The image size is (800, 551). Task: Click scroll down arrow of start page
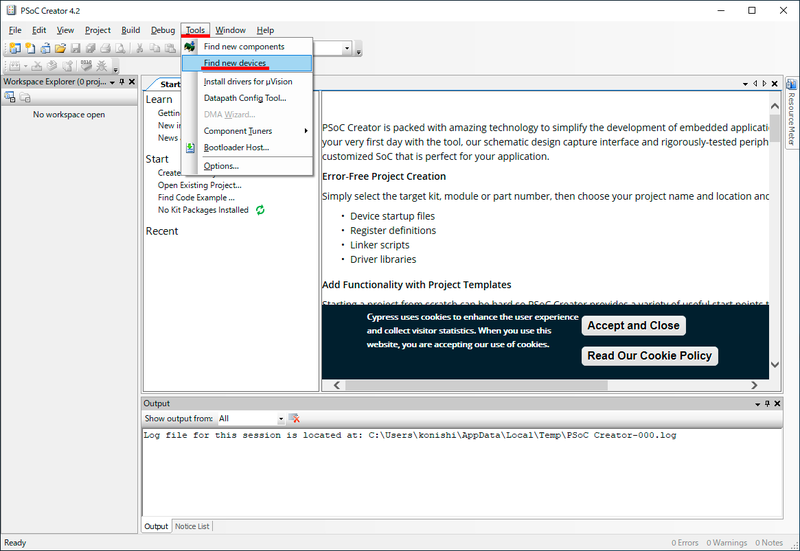(774, 365)
